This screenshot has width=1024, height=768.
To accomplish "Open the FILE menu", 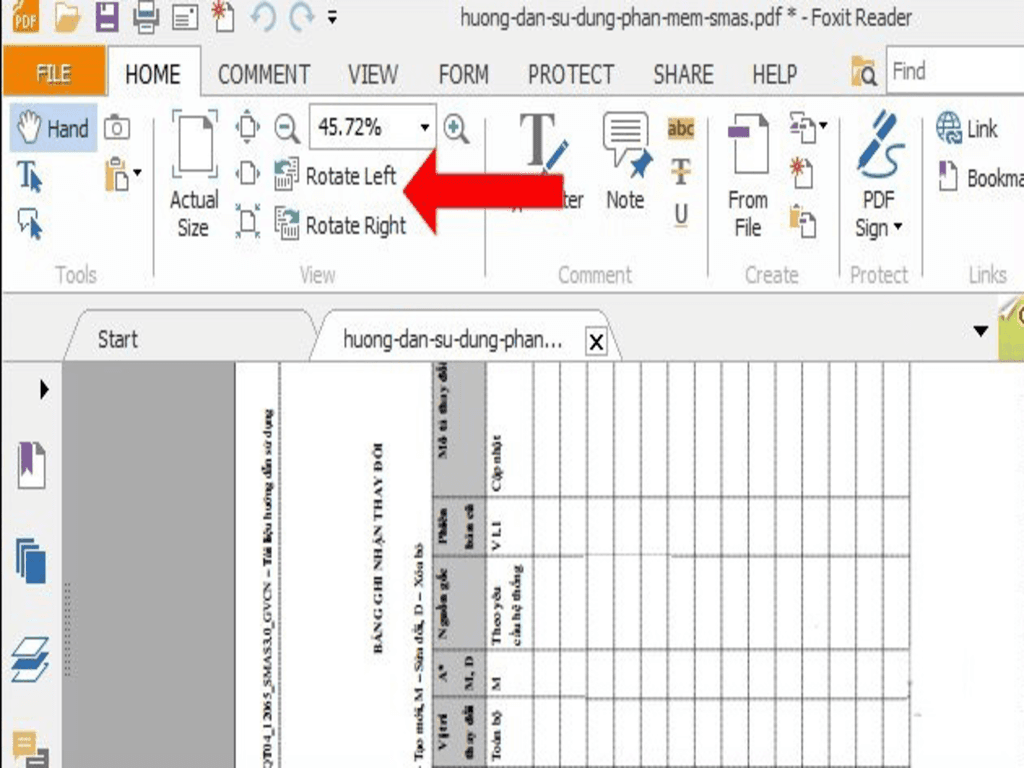I will pos(54,72).
